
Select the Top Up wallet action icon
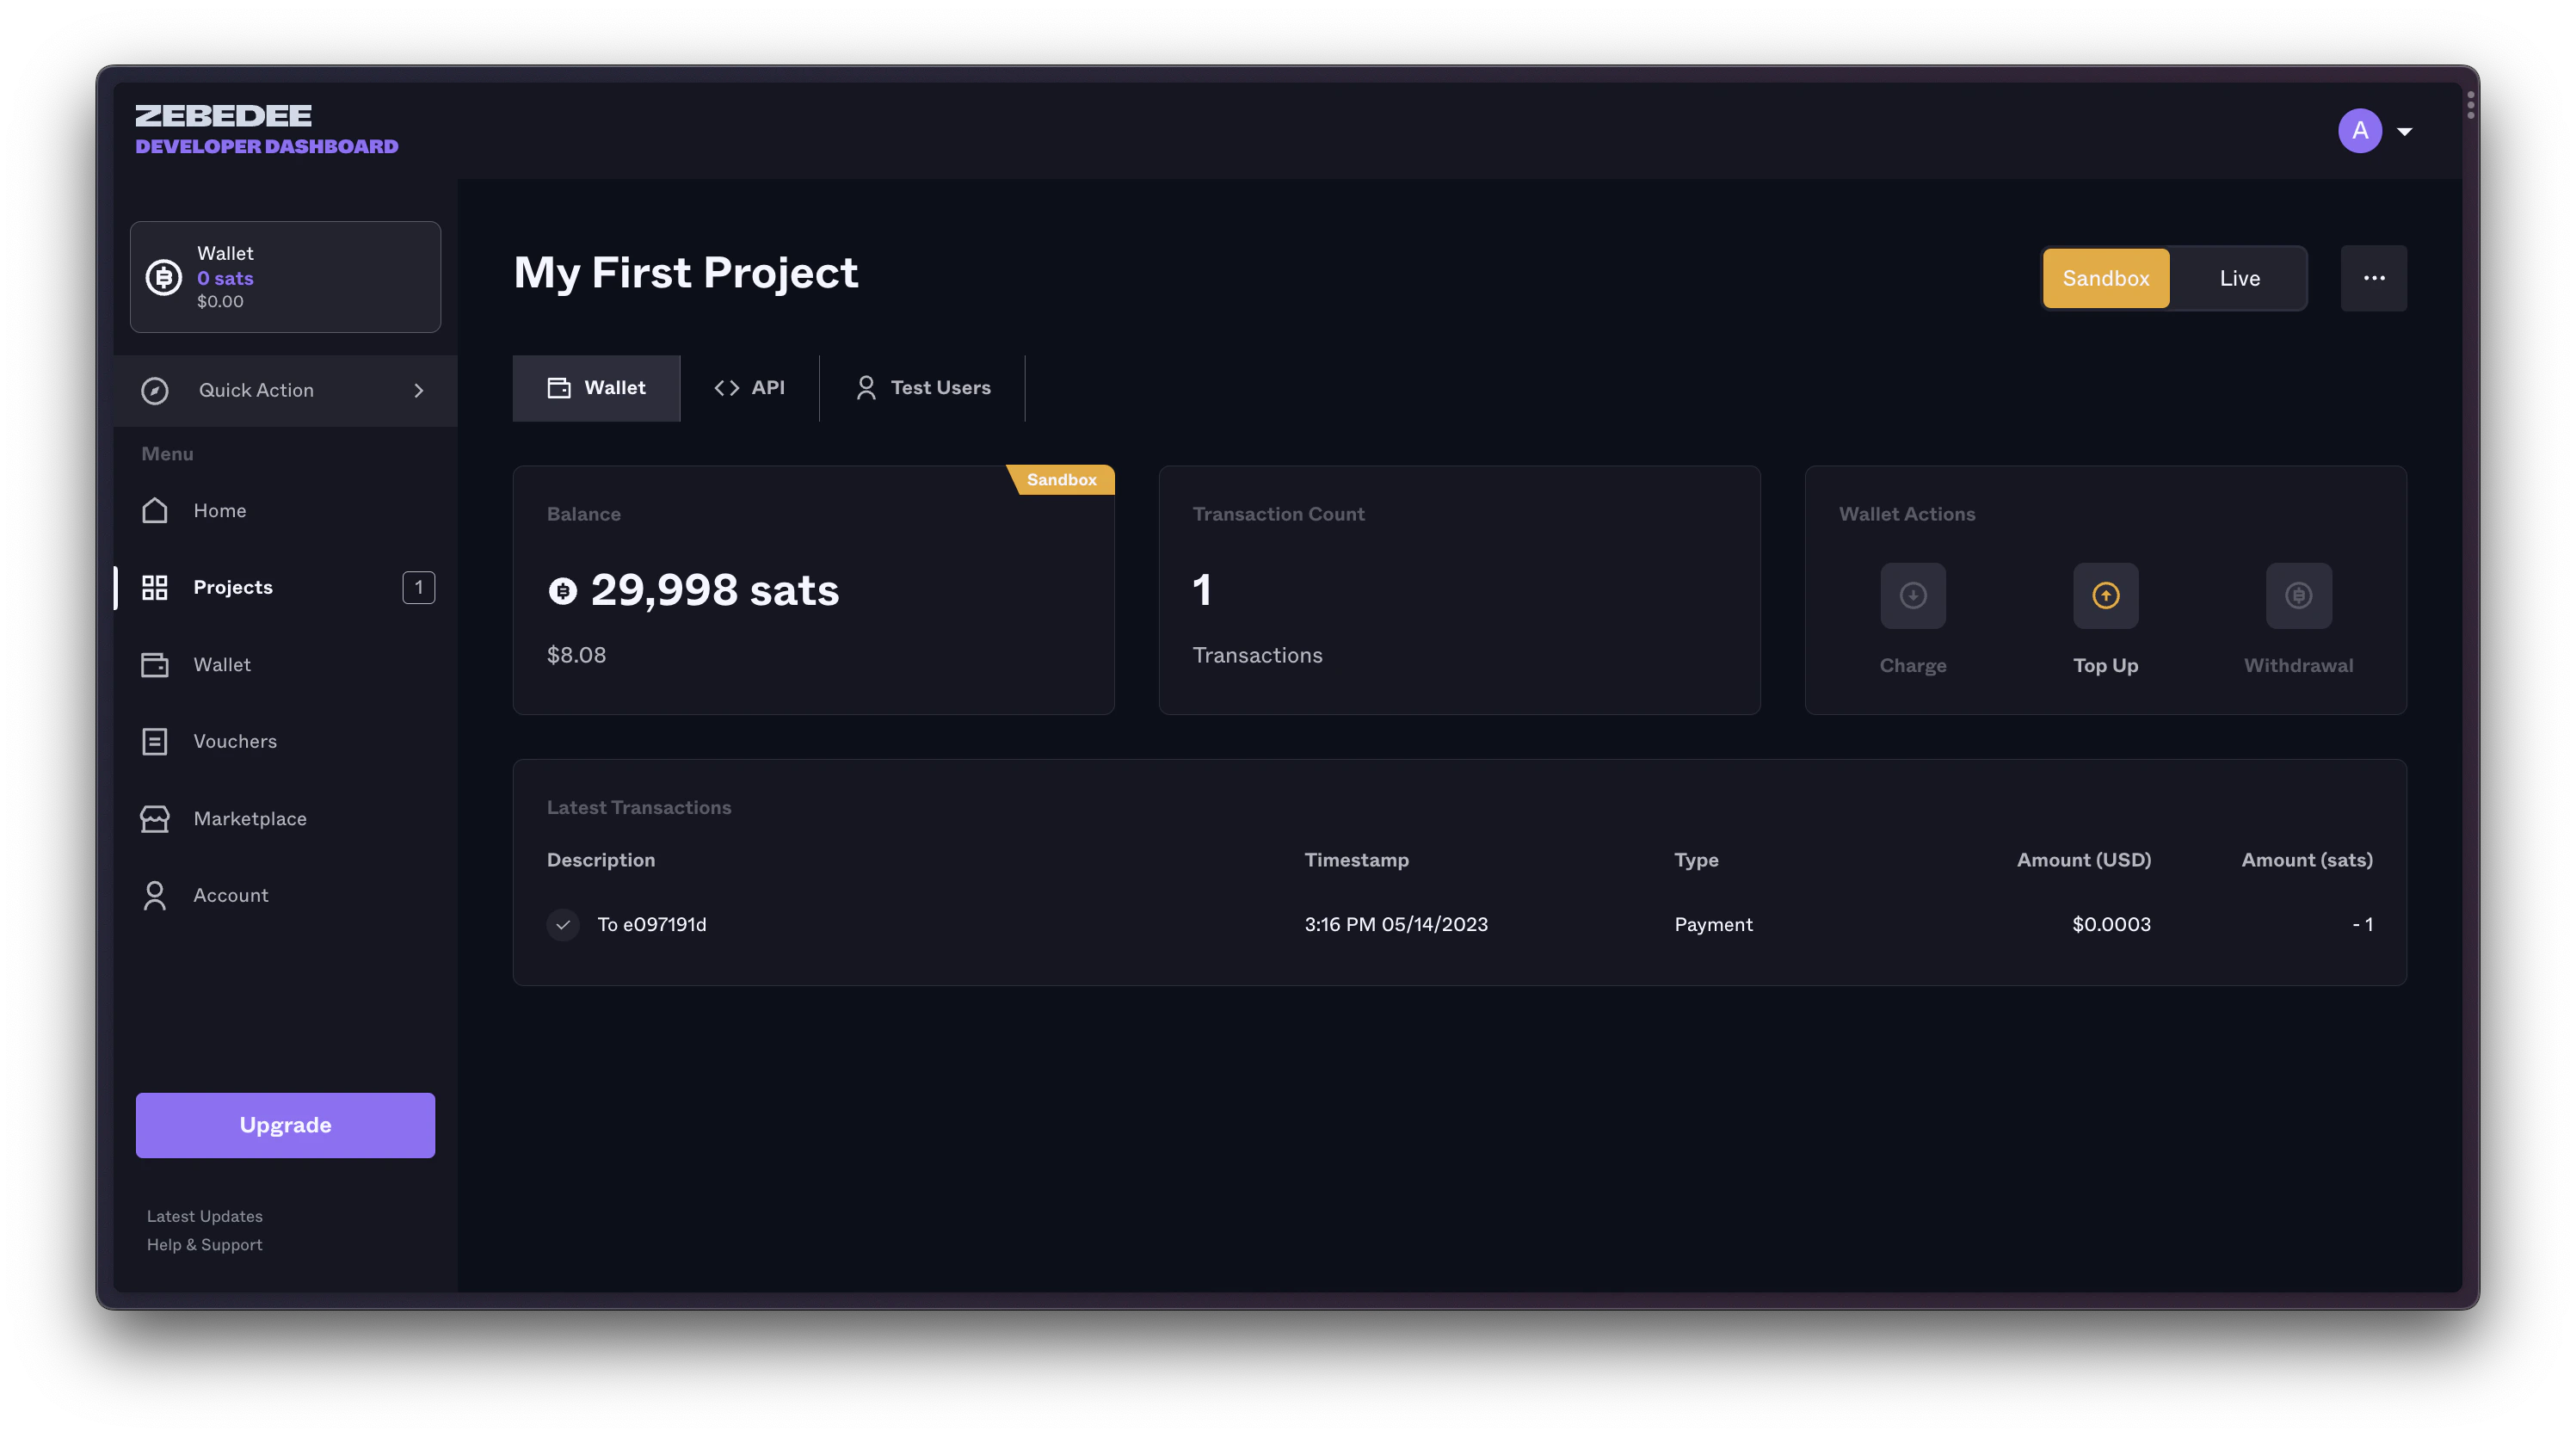tap(2105, 595)
